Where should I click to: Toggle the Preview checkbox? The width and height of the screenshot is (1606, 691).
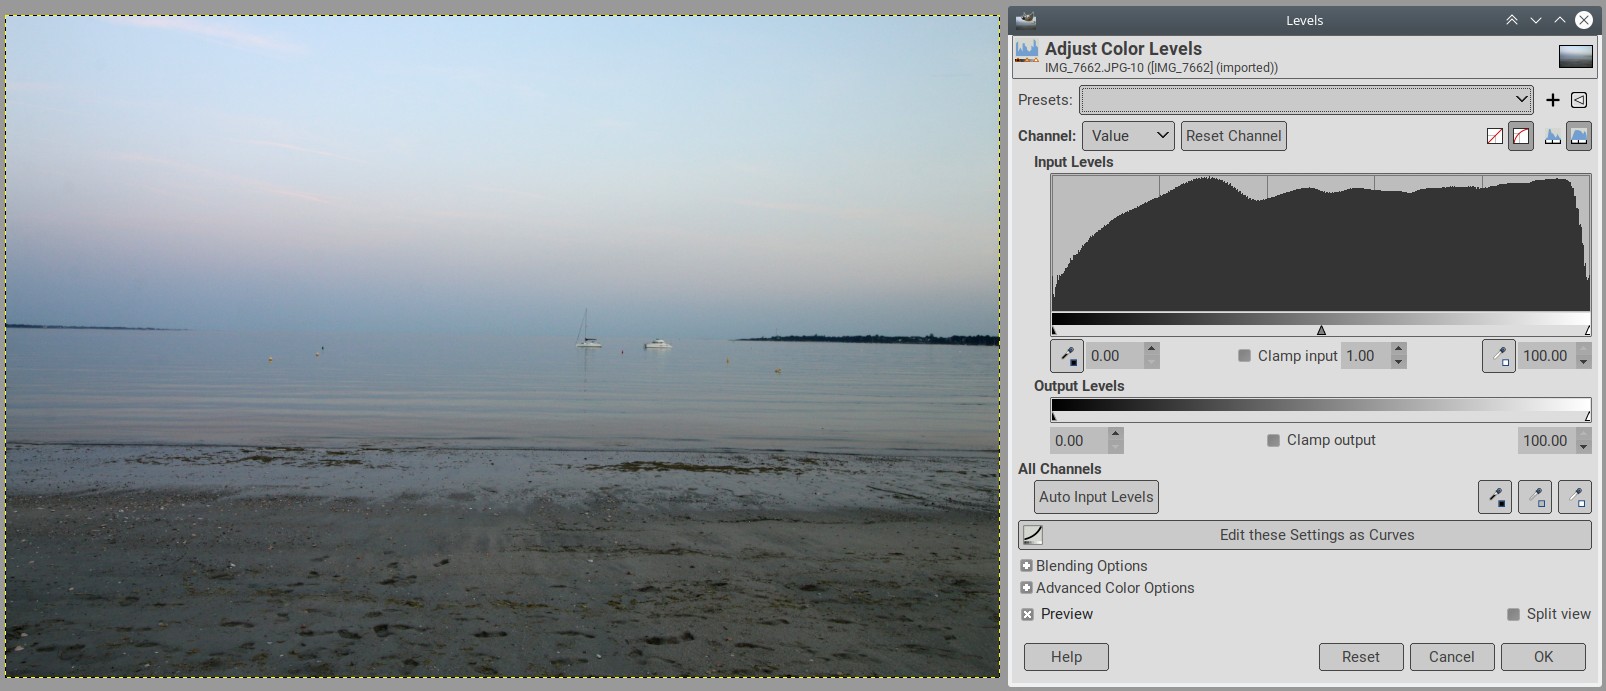(x=1028, y=614)
